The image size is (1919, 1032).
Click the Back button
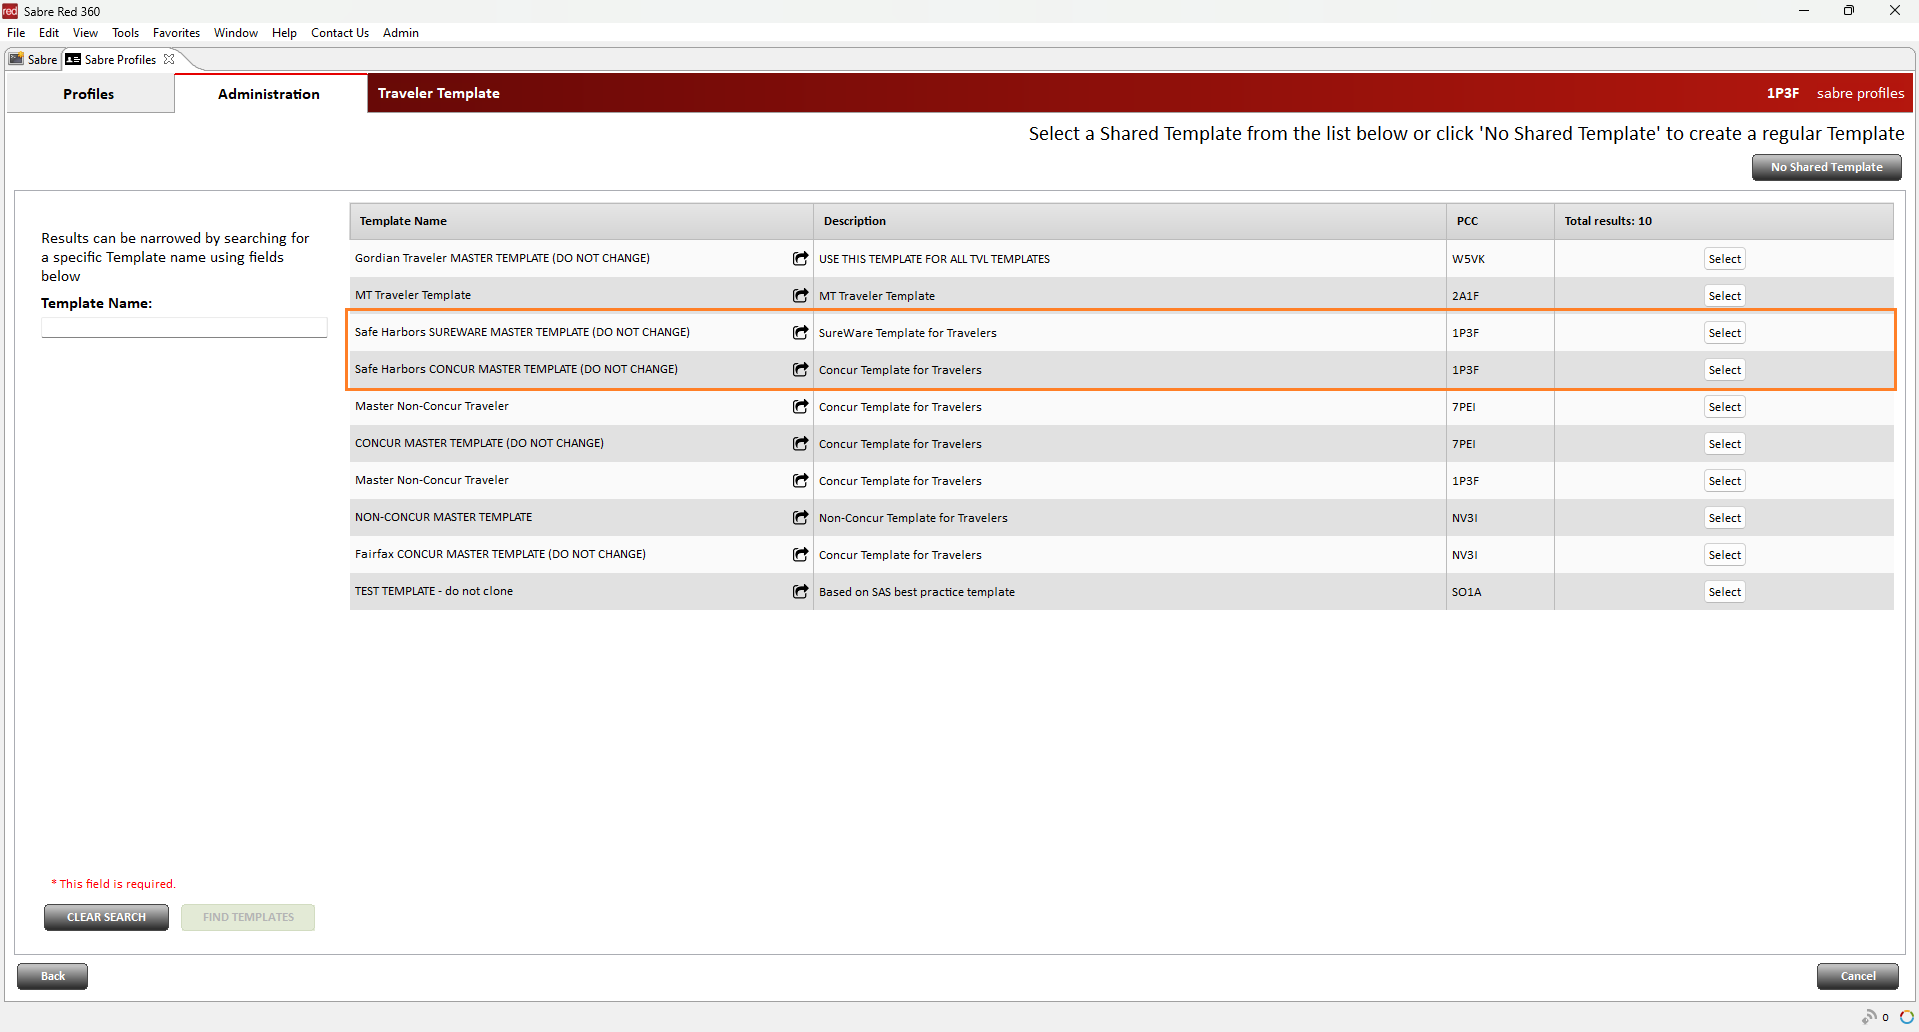(52, 976)
